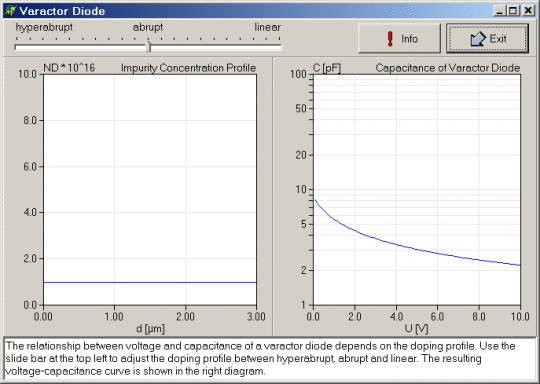
Task: Click the 'hyperabrupt' slider label
Action: [44, 27]
